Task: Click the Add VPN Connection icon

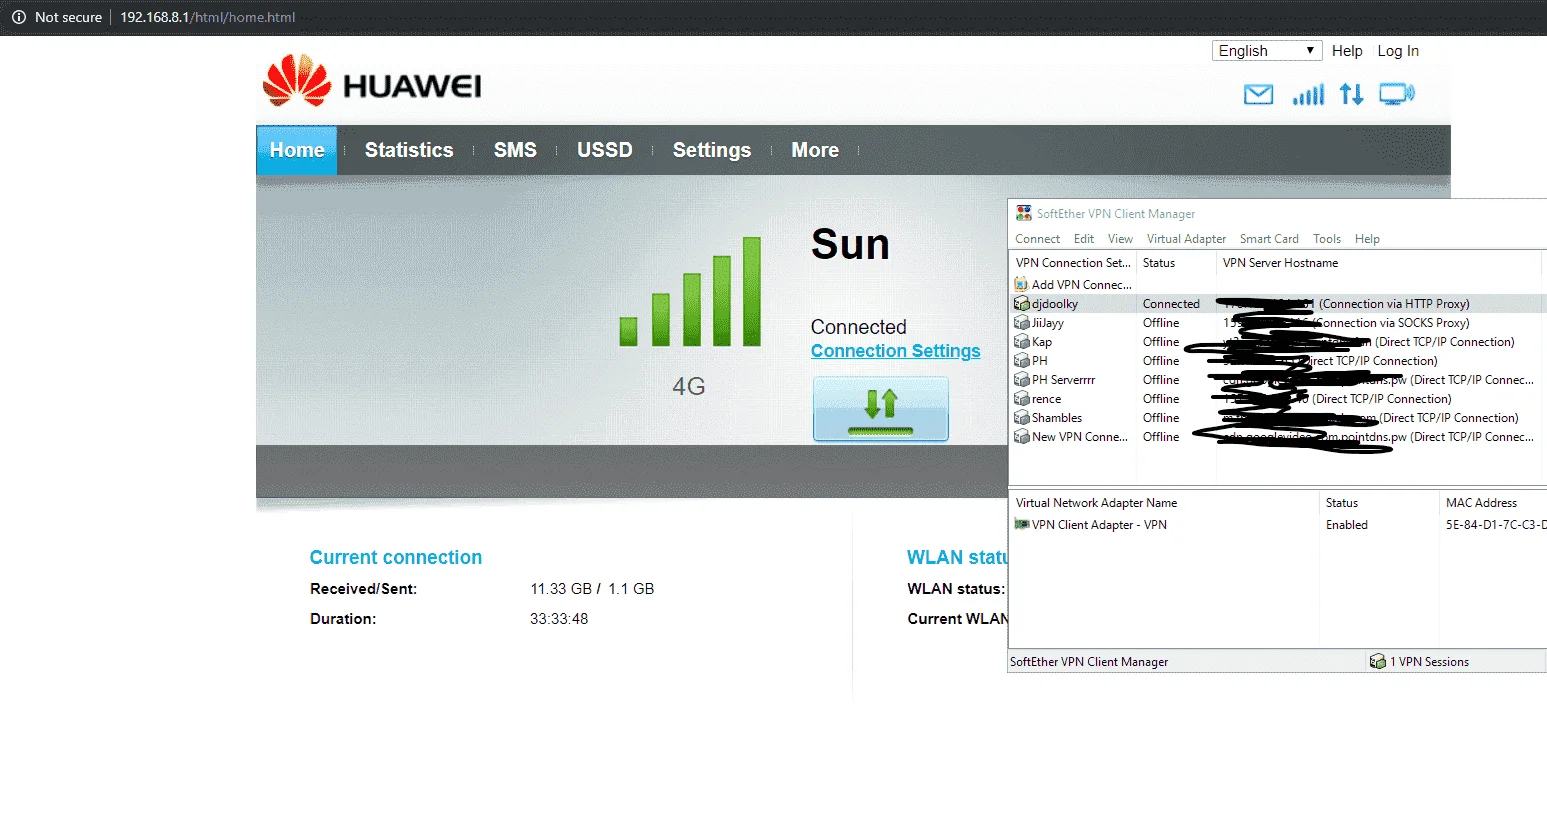Action: [1021, 284]
